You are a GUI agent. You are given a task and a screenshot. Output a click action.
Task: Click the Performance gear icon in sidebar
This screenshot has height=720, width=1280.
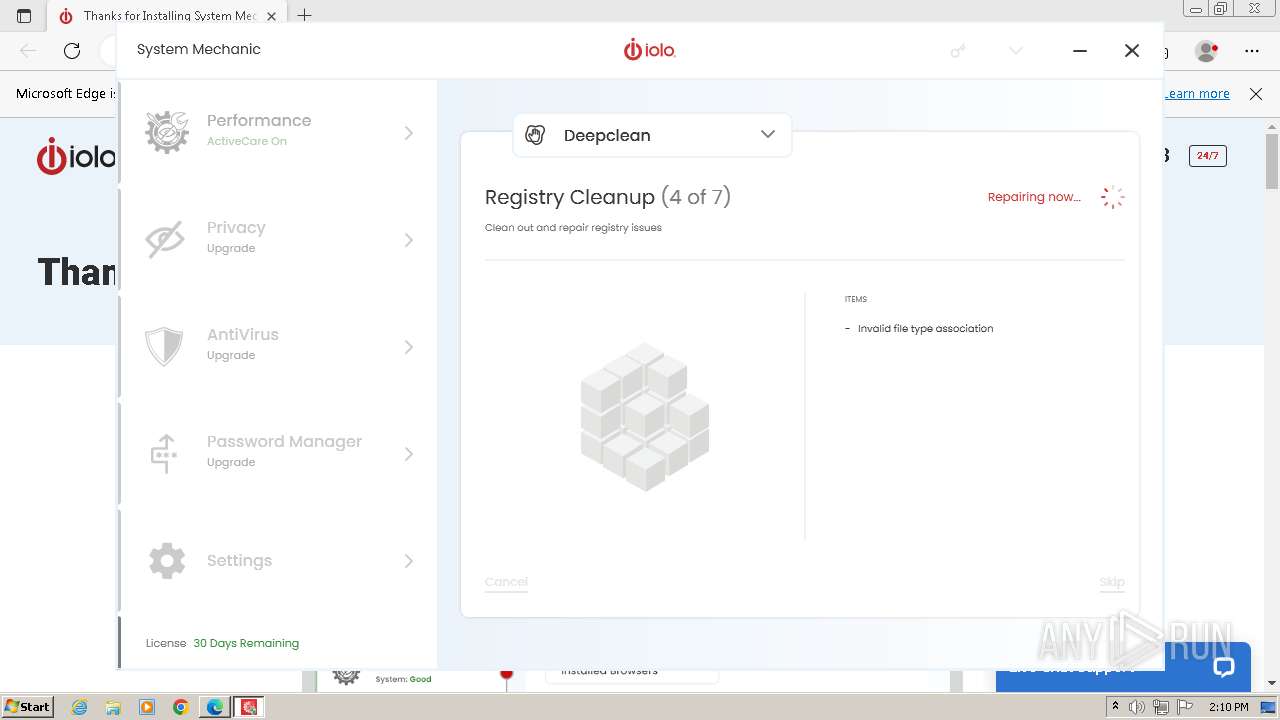tap(166, 132)
